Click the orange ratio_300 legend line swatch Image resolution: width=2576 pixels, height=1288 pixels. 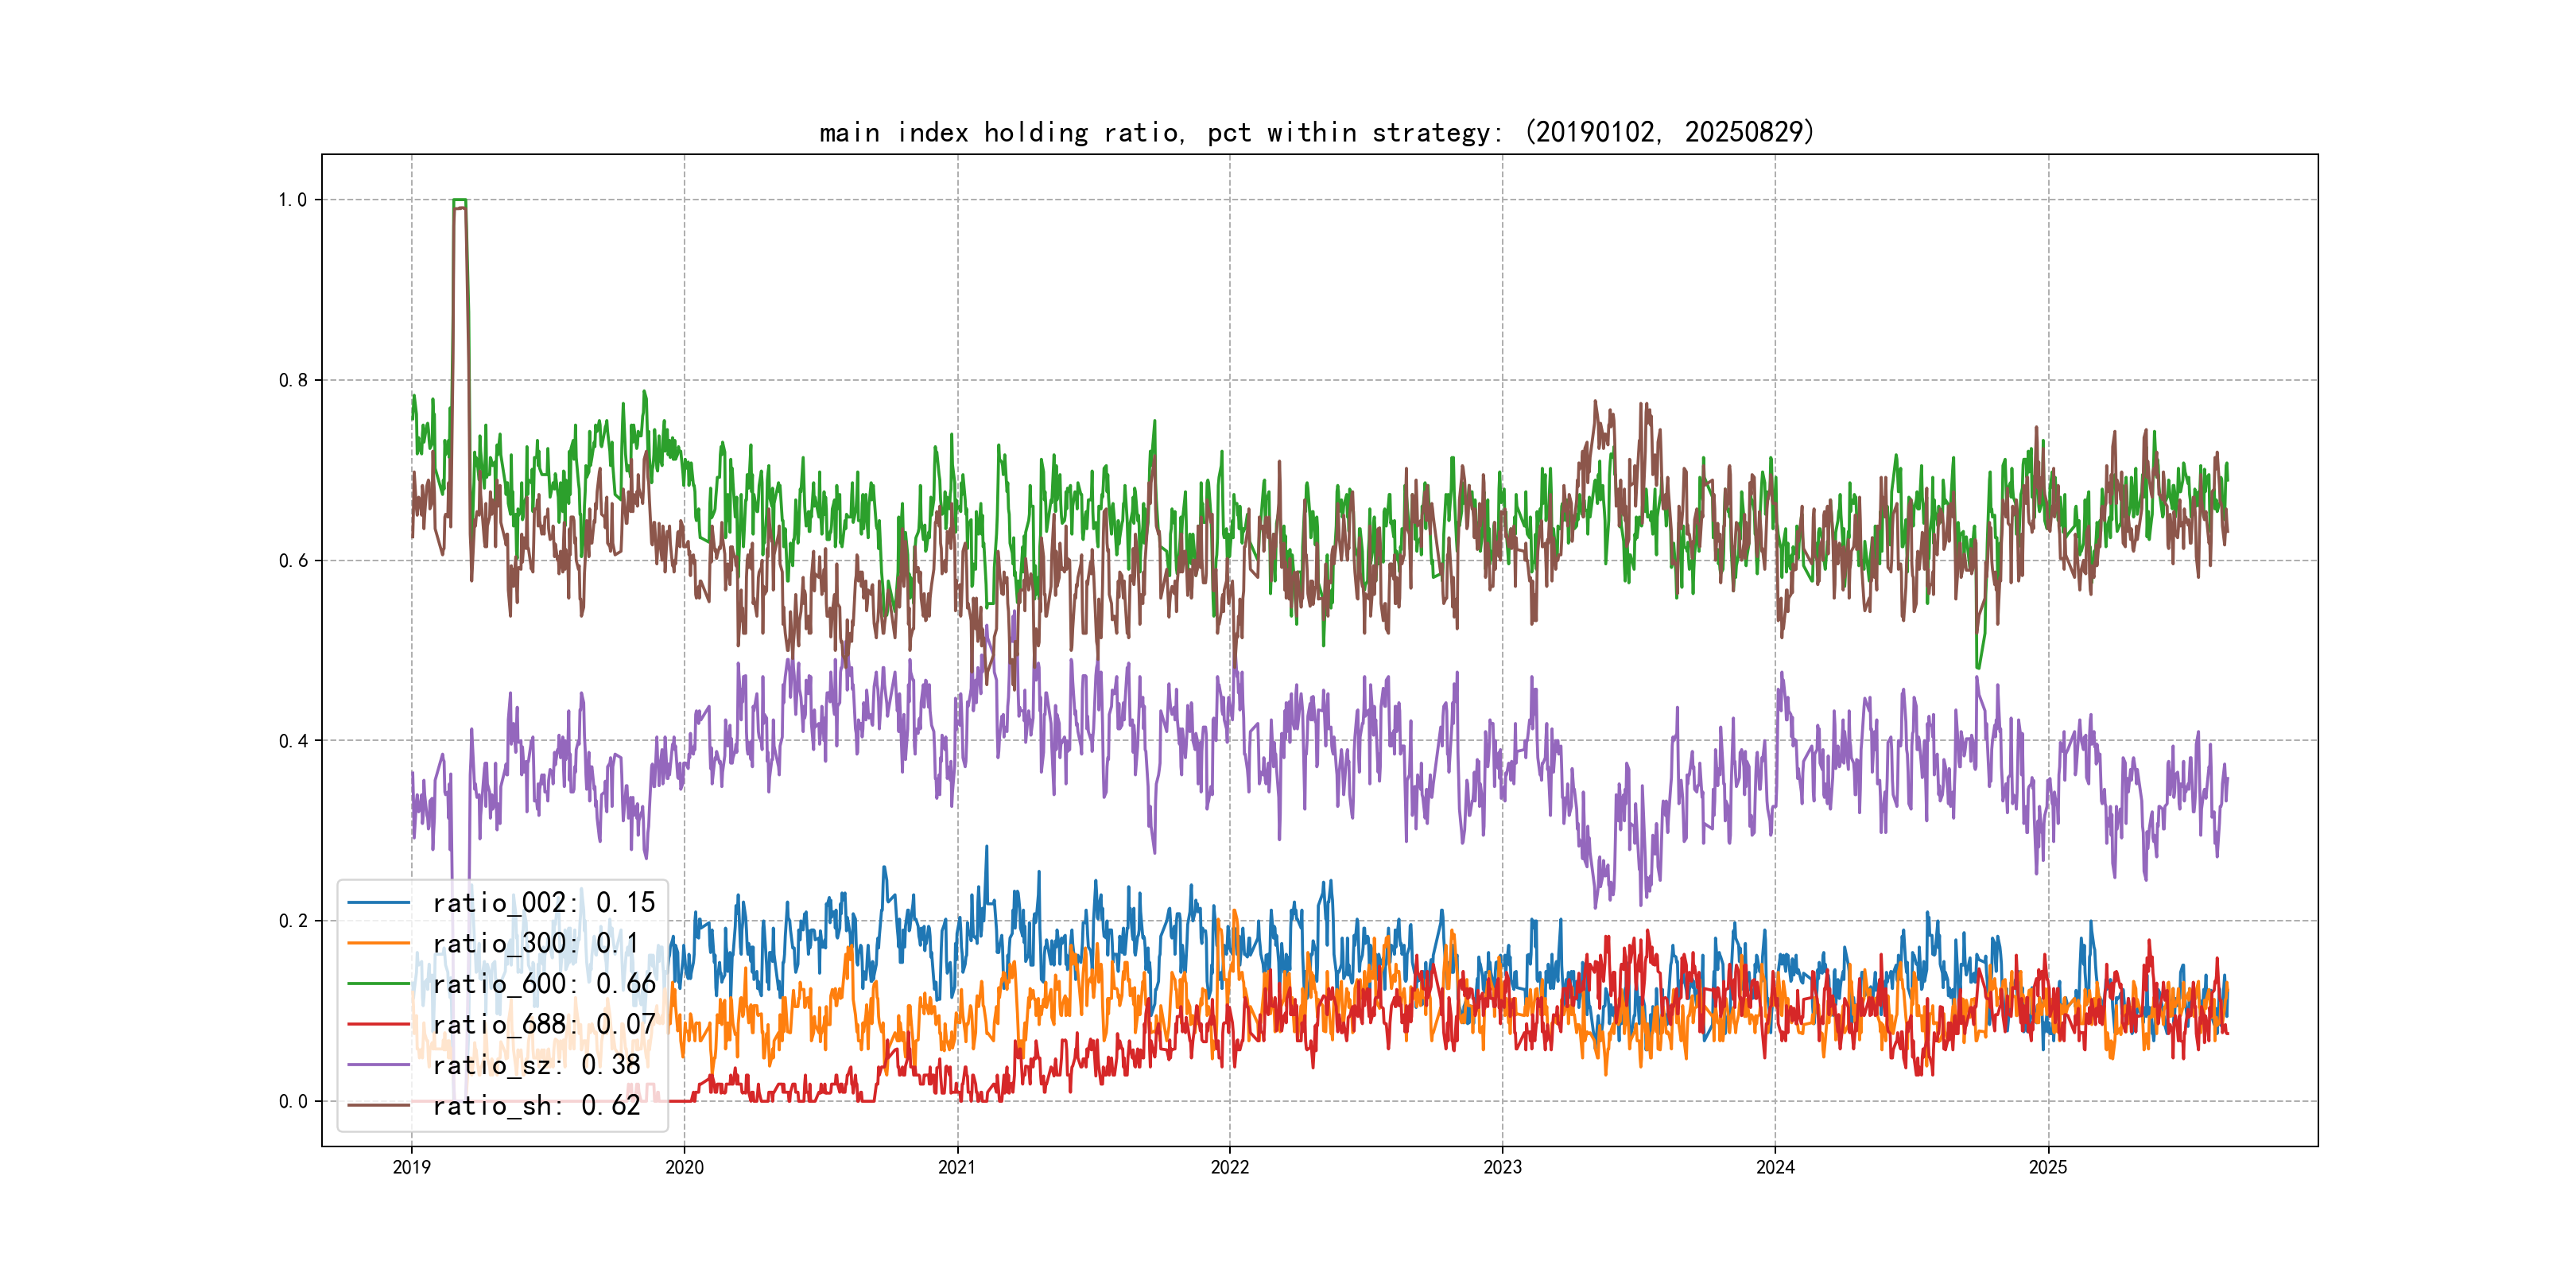coord(379,943)
